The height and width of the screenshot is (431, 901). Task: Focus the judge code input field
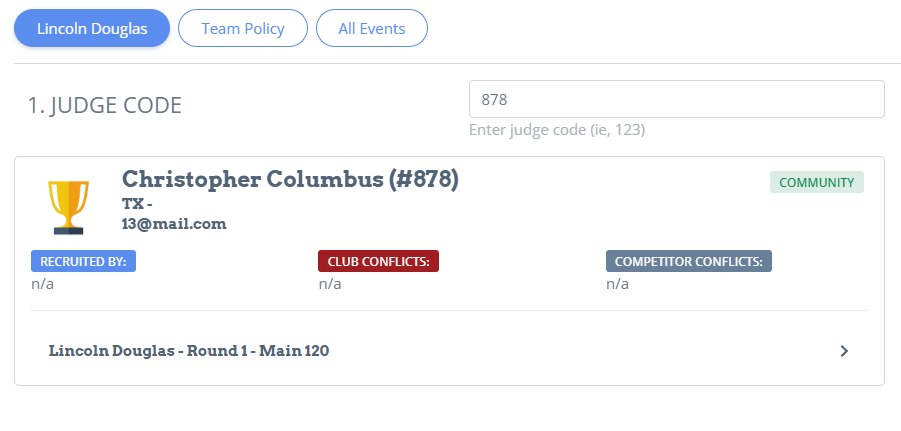[677, 99]
